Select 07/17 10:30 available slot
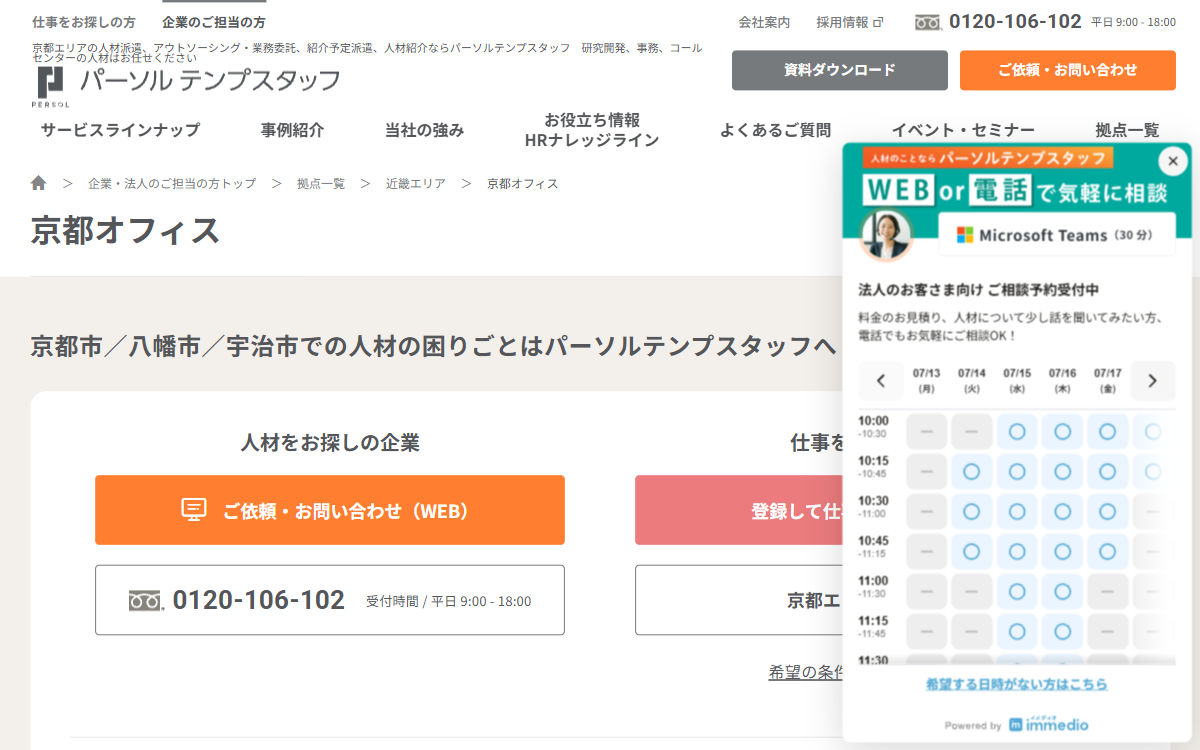The width and height of the screenshot is (1200, 750). 1107,512
